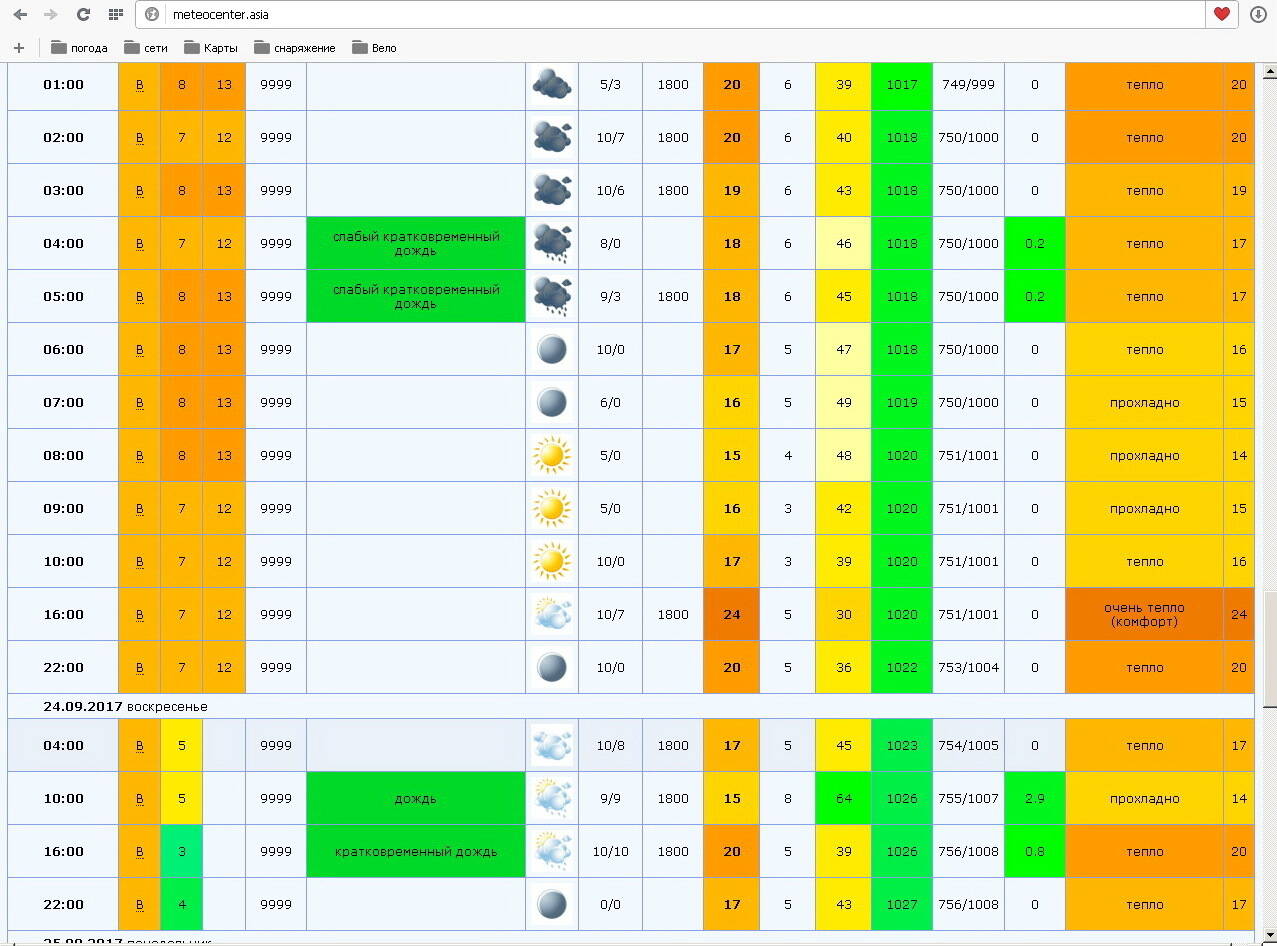Image resolution: width=1277 pixels, height=946 pixels.
Task: Click the heart bookmark icon in address bar
Action: (1221, 14)
